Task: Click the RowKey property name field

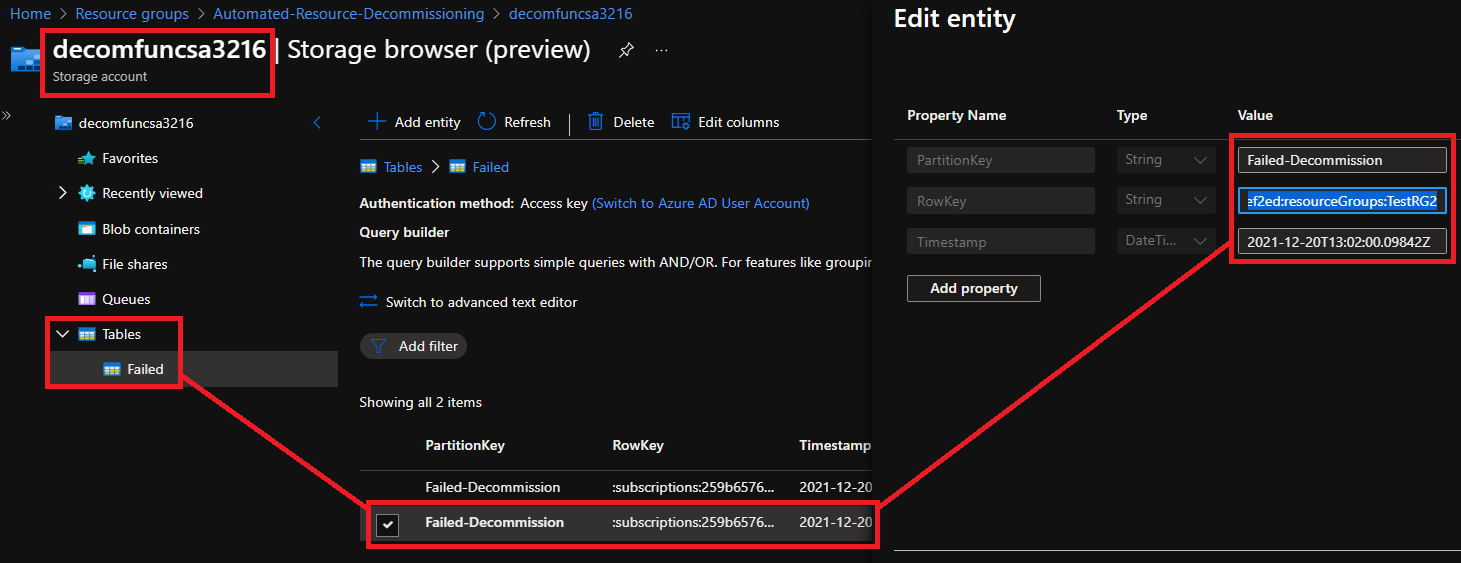Action: tap(1002, 201)
